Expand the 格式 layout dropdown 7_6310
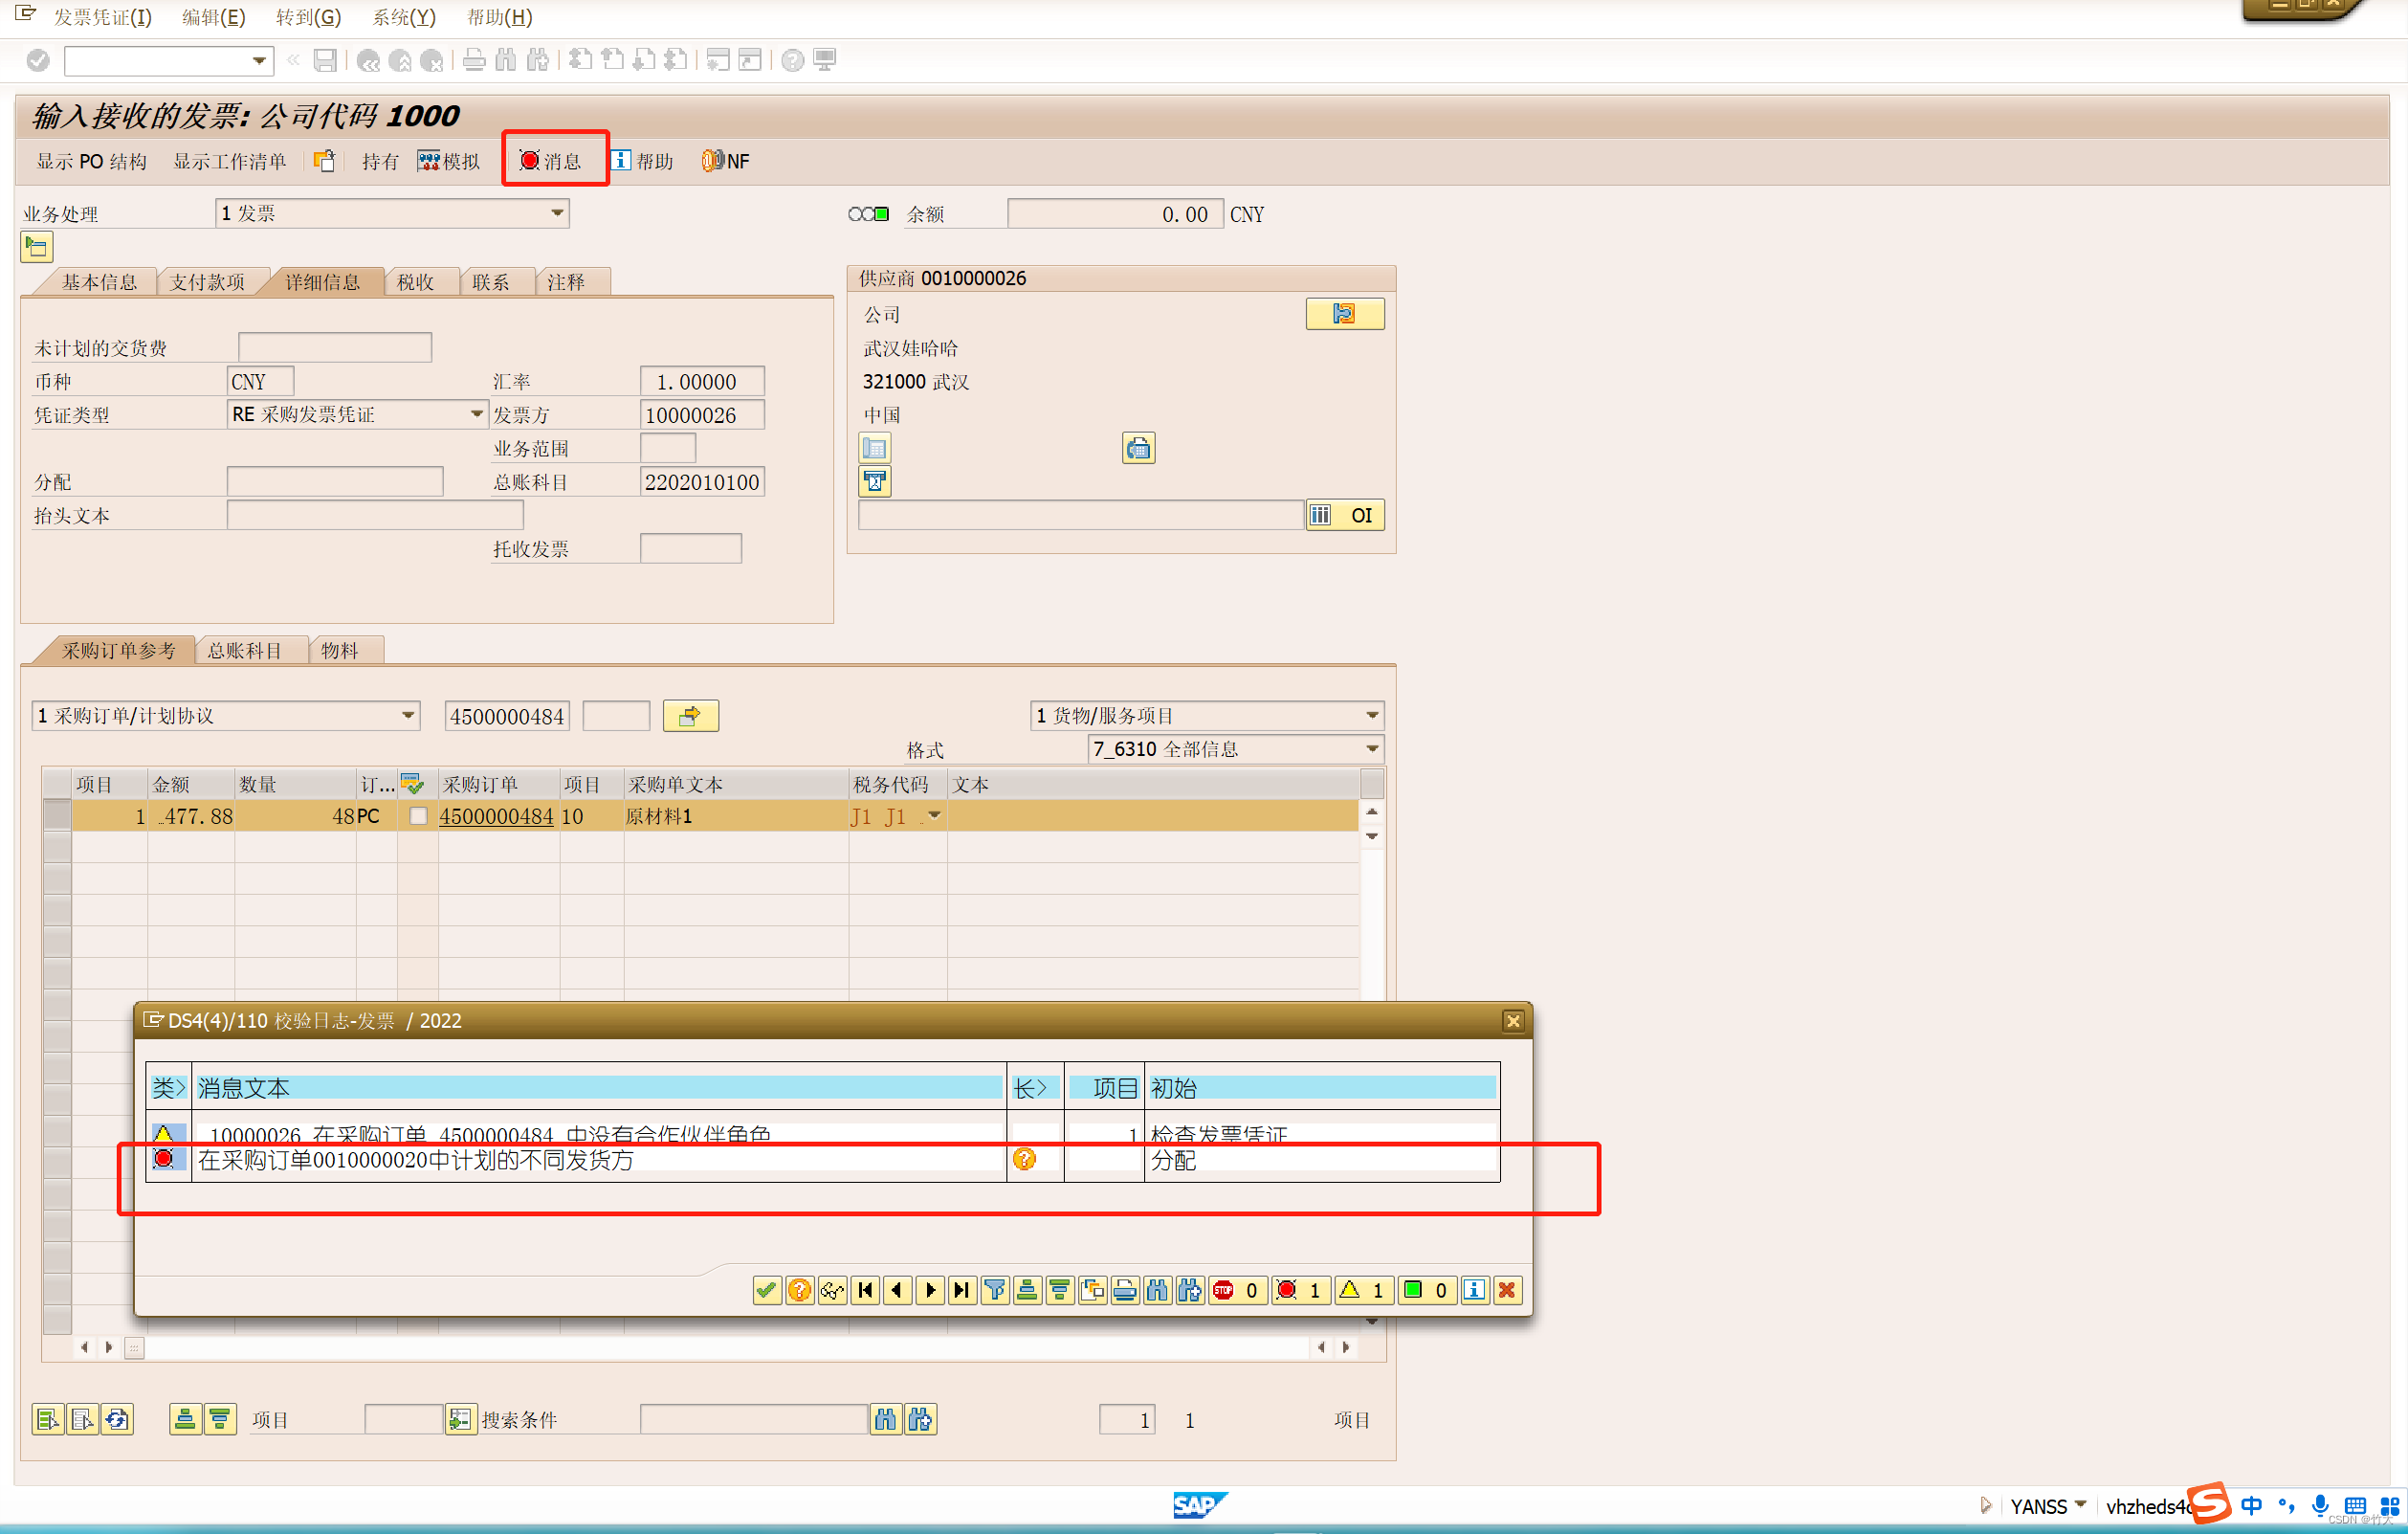This screenshot has height=1534, width=2408. [1371, 749]
